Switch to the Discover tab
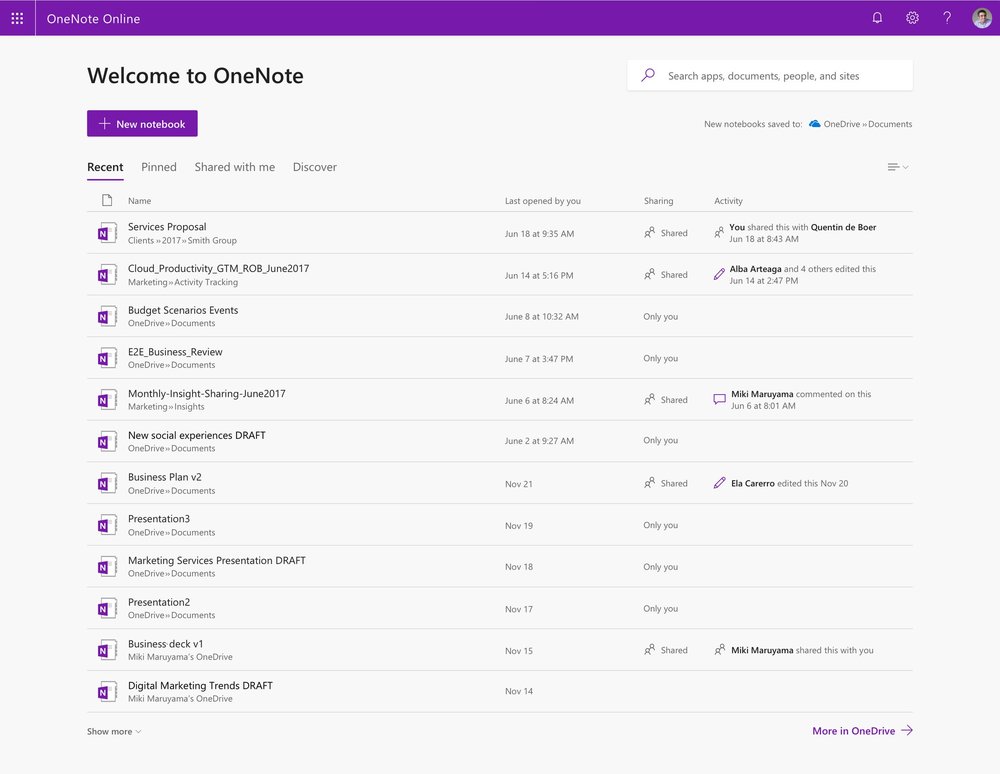Image resolution: width=1000 pixels, height=774 pixels. point(314,167)
